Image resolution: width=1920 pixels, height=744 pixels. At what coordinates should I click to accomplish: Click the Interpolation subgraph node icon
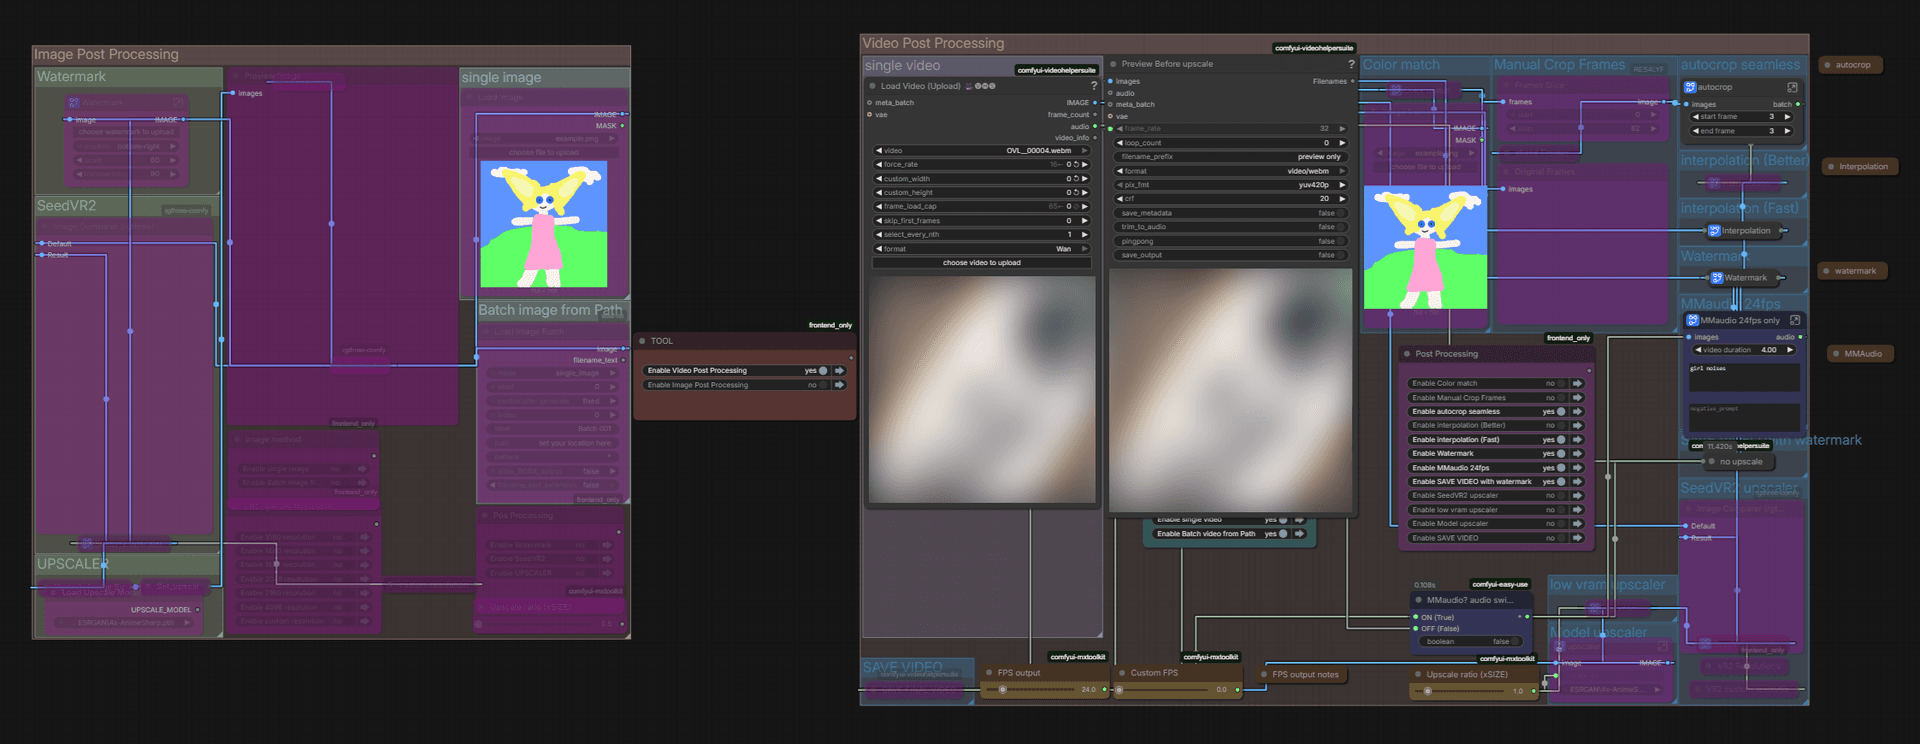(1714, 231)
